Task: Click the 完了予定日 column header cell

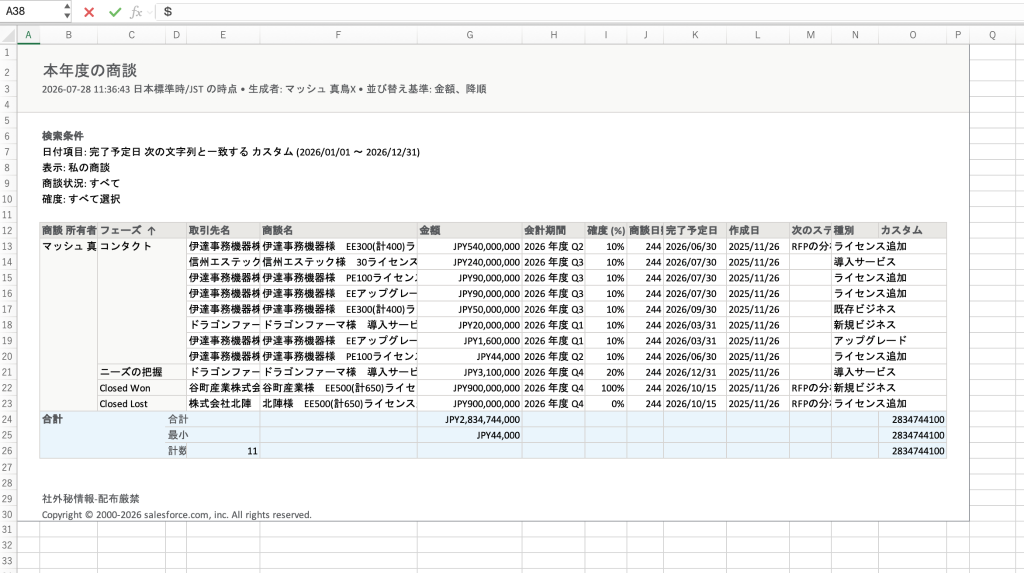Action: pyautogui.click(x=695, y=231)
